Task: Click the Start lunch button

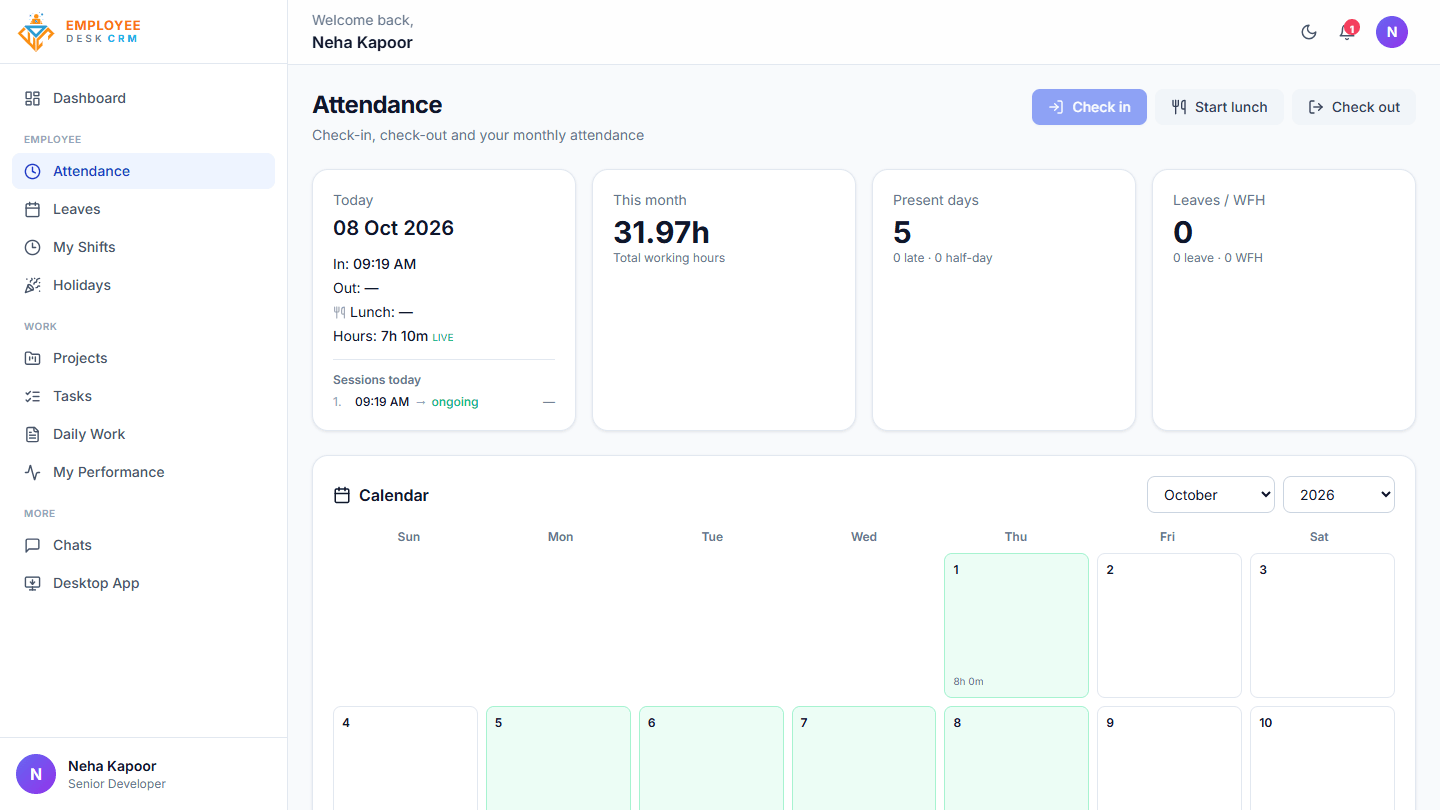Action: [x=1219, y=107]
